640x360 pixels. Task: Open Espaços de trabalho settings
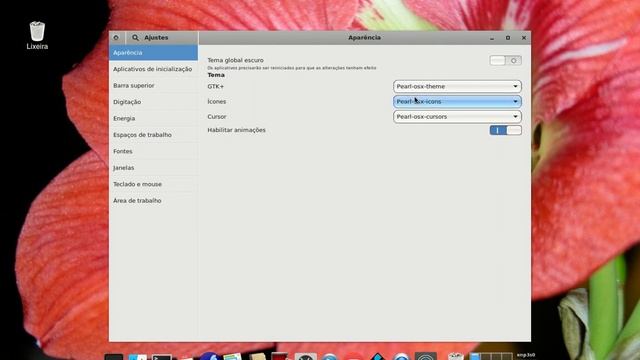point(153,135)
